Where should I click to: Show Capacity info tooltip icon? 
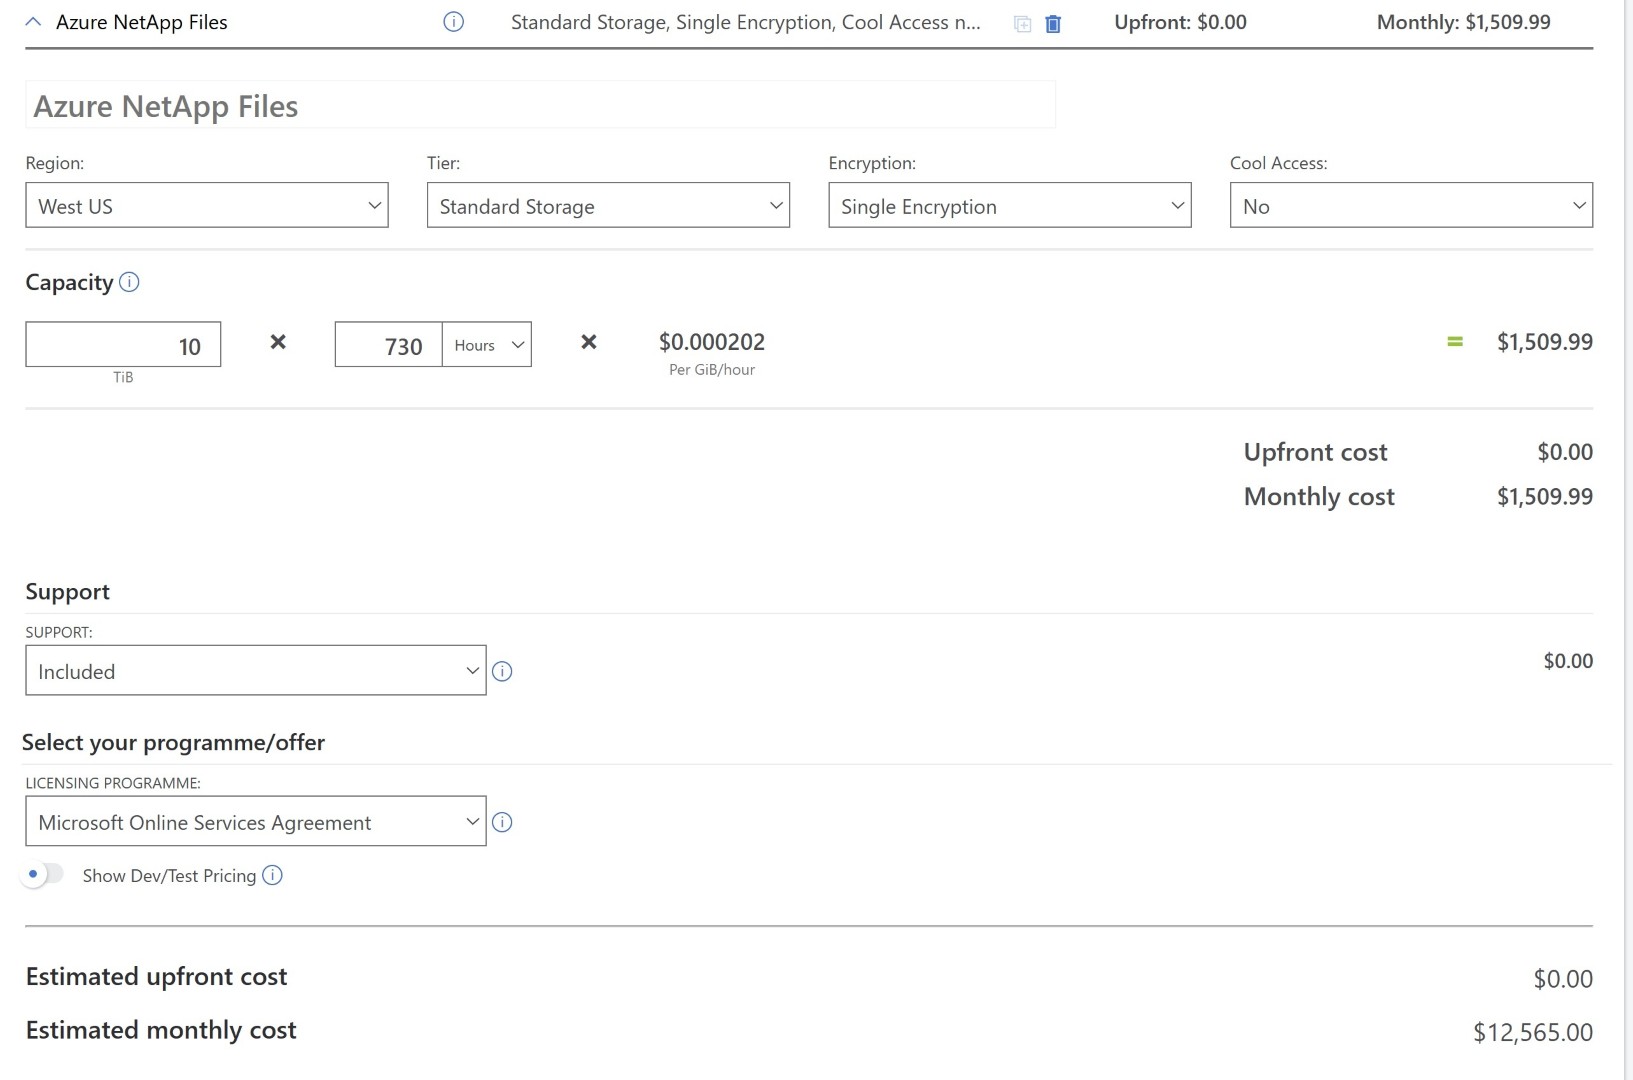[x=129, y=282]
